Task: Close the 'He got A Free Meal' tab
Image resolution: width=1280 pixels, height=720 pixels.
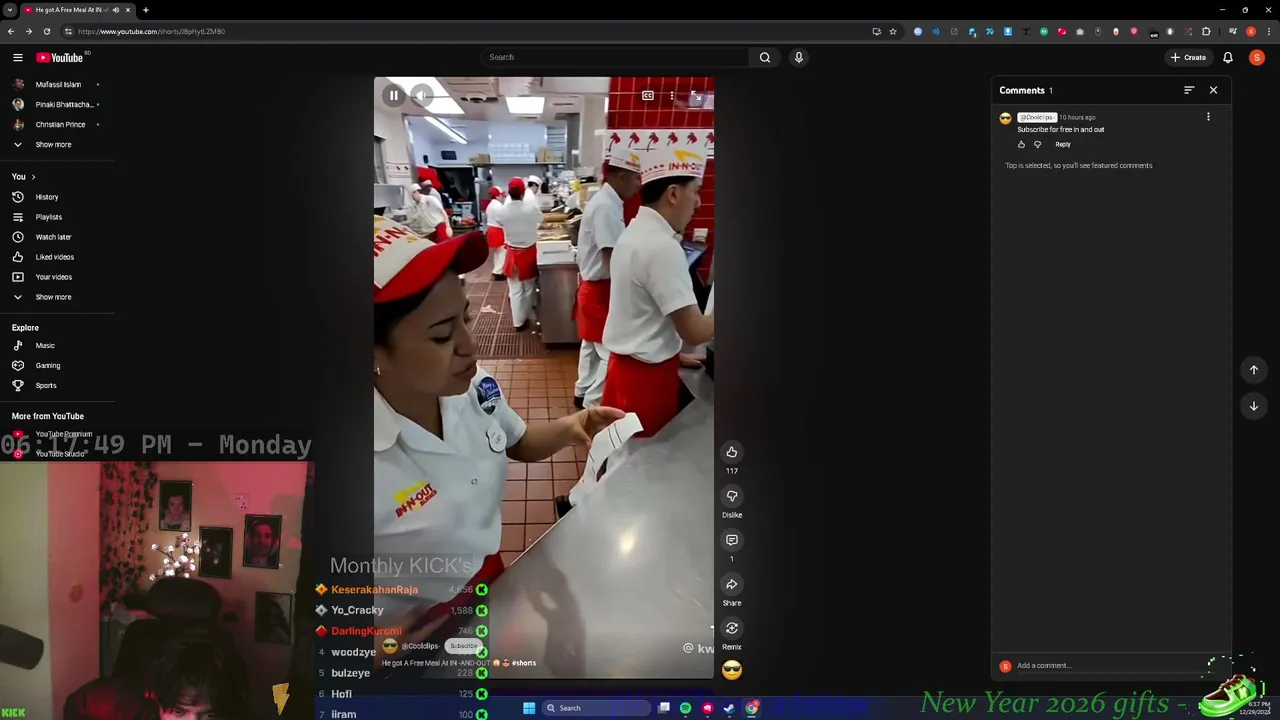Action: pos(127,10)
